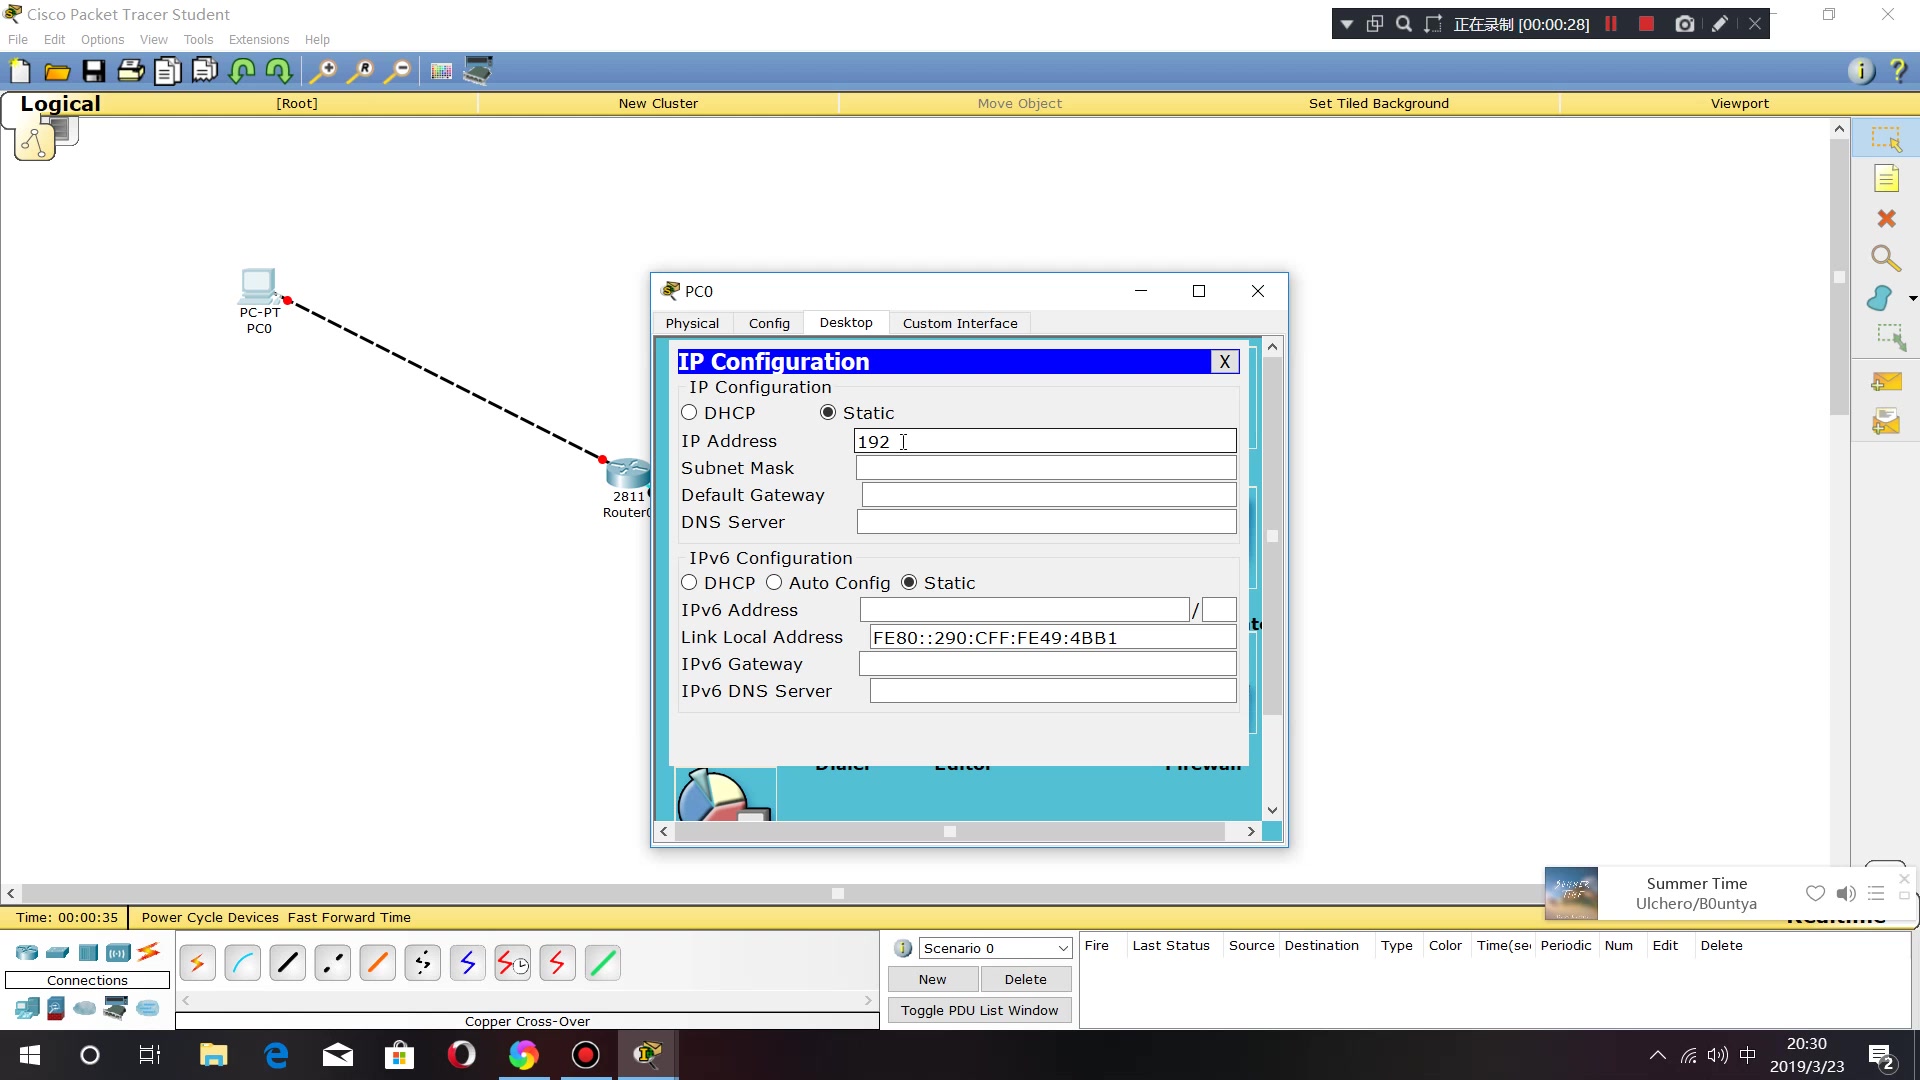Click the Power Cycle Devices icon

(210, 916)
